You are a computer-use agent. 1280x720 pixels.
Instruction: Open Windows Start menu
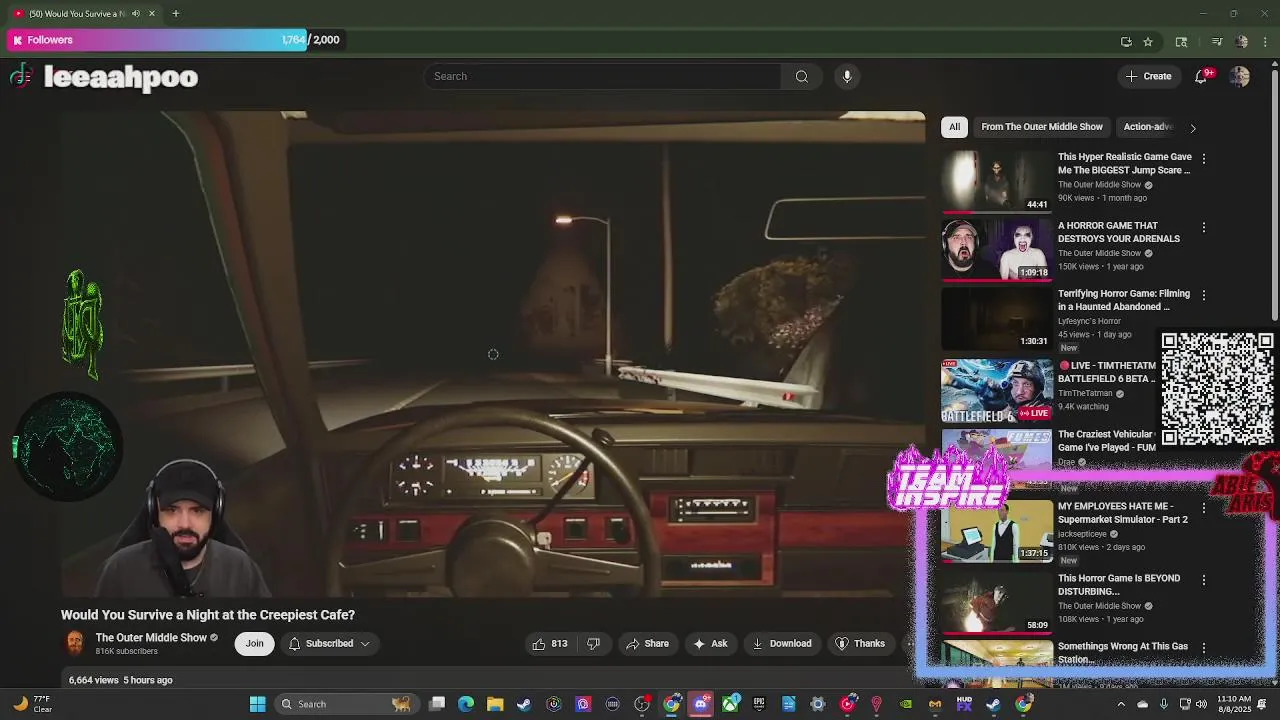pos(257,704)
